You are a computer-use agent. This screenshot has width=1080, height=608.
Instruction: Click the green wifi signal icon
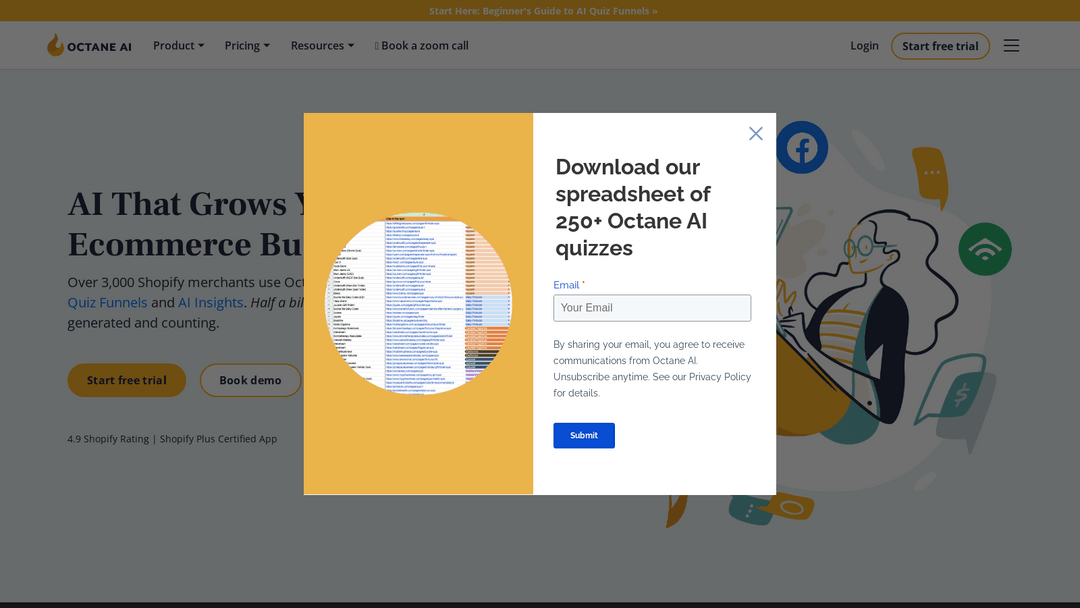[984, 249]
